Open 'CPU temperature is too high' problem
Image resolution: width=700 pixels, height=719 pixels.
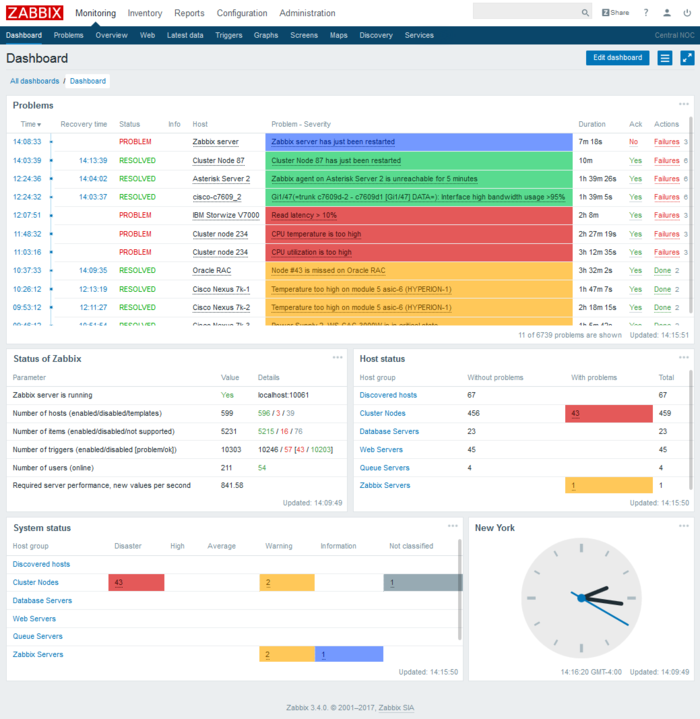click(x=316, y=234)
